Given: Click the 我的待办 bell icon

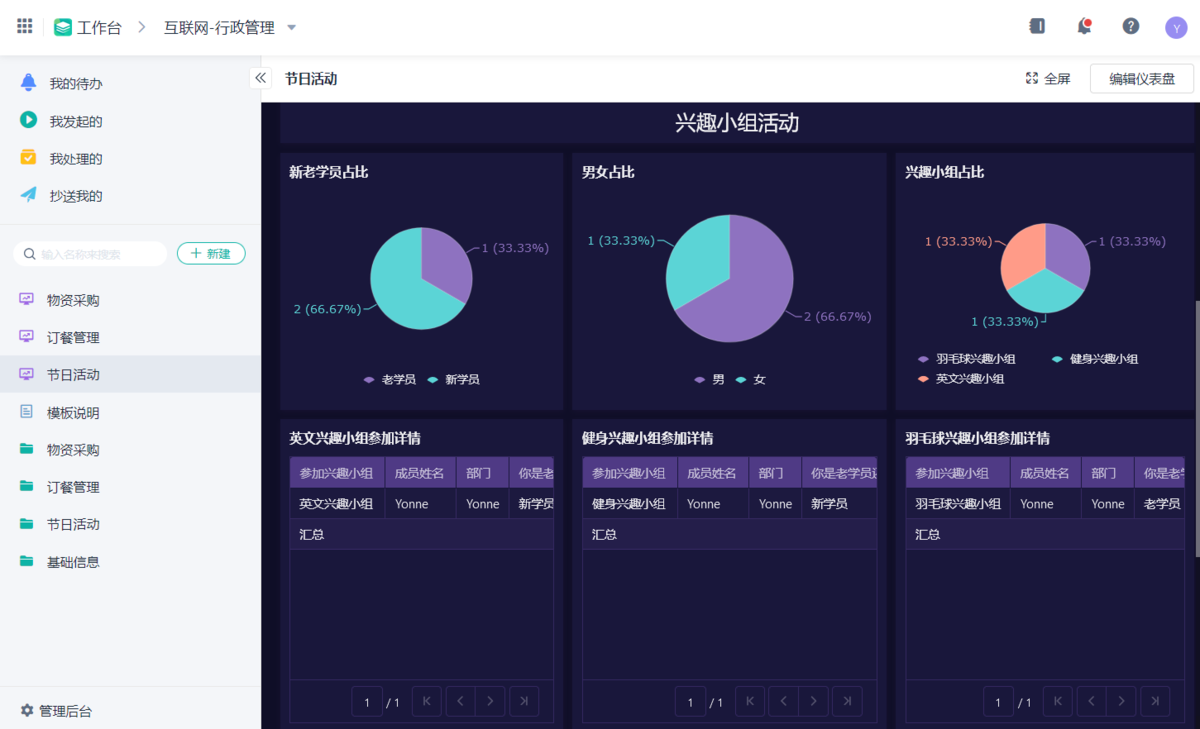Looking at the screenshot, I should click(x=28, y=83).
